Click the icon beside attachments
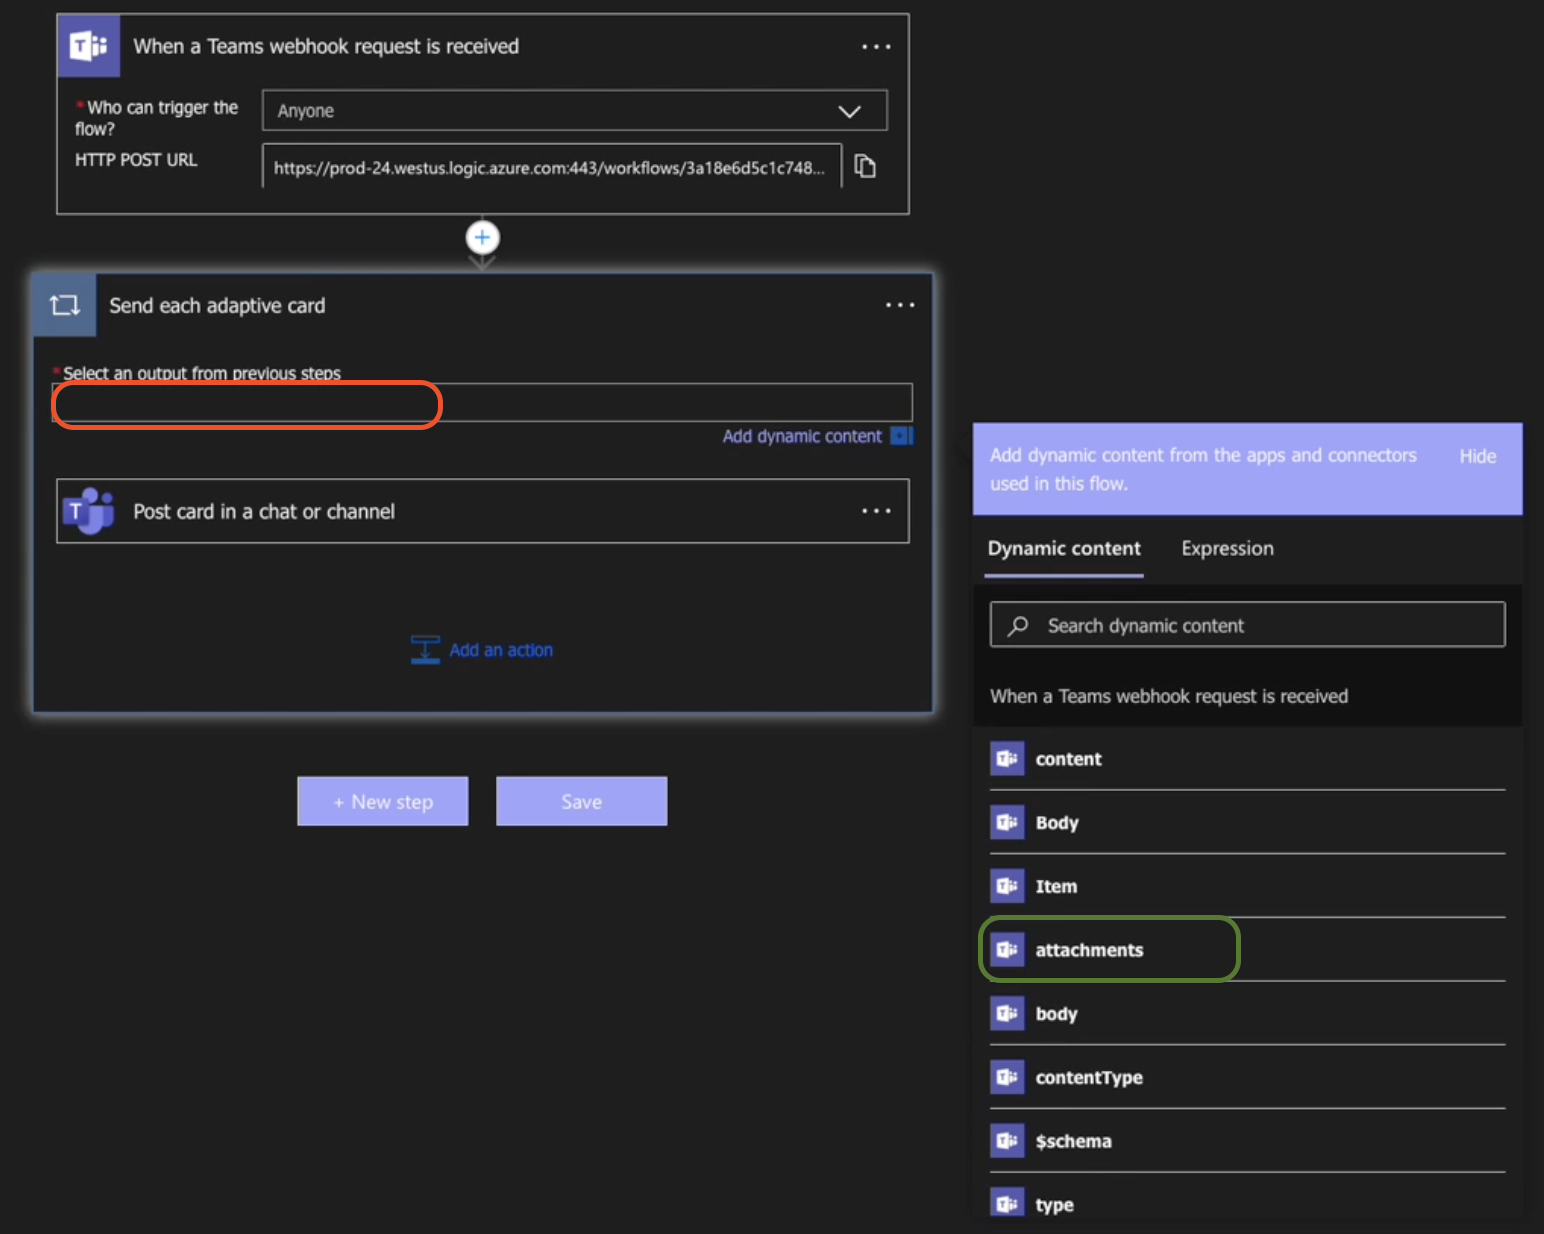 (1007, 950)
